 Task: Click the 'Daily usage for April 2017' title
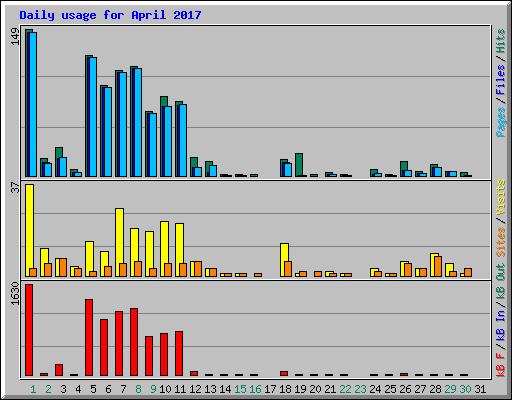tap(110, 15)
